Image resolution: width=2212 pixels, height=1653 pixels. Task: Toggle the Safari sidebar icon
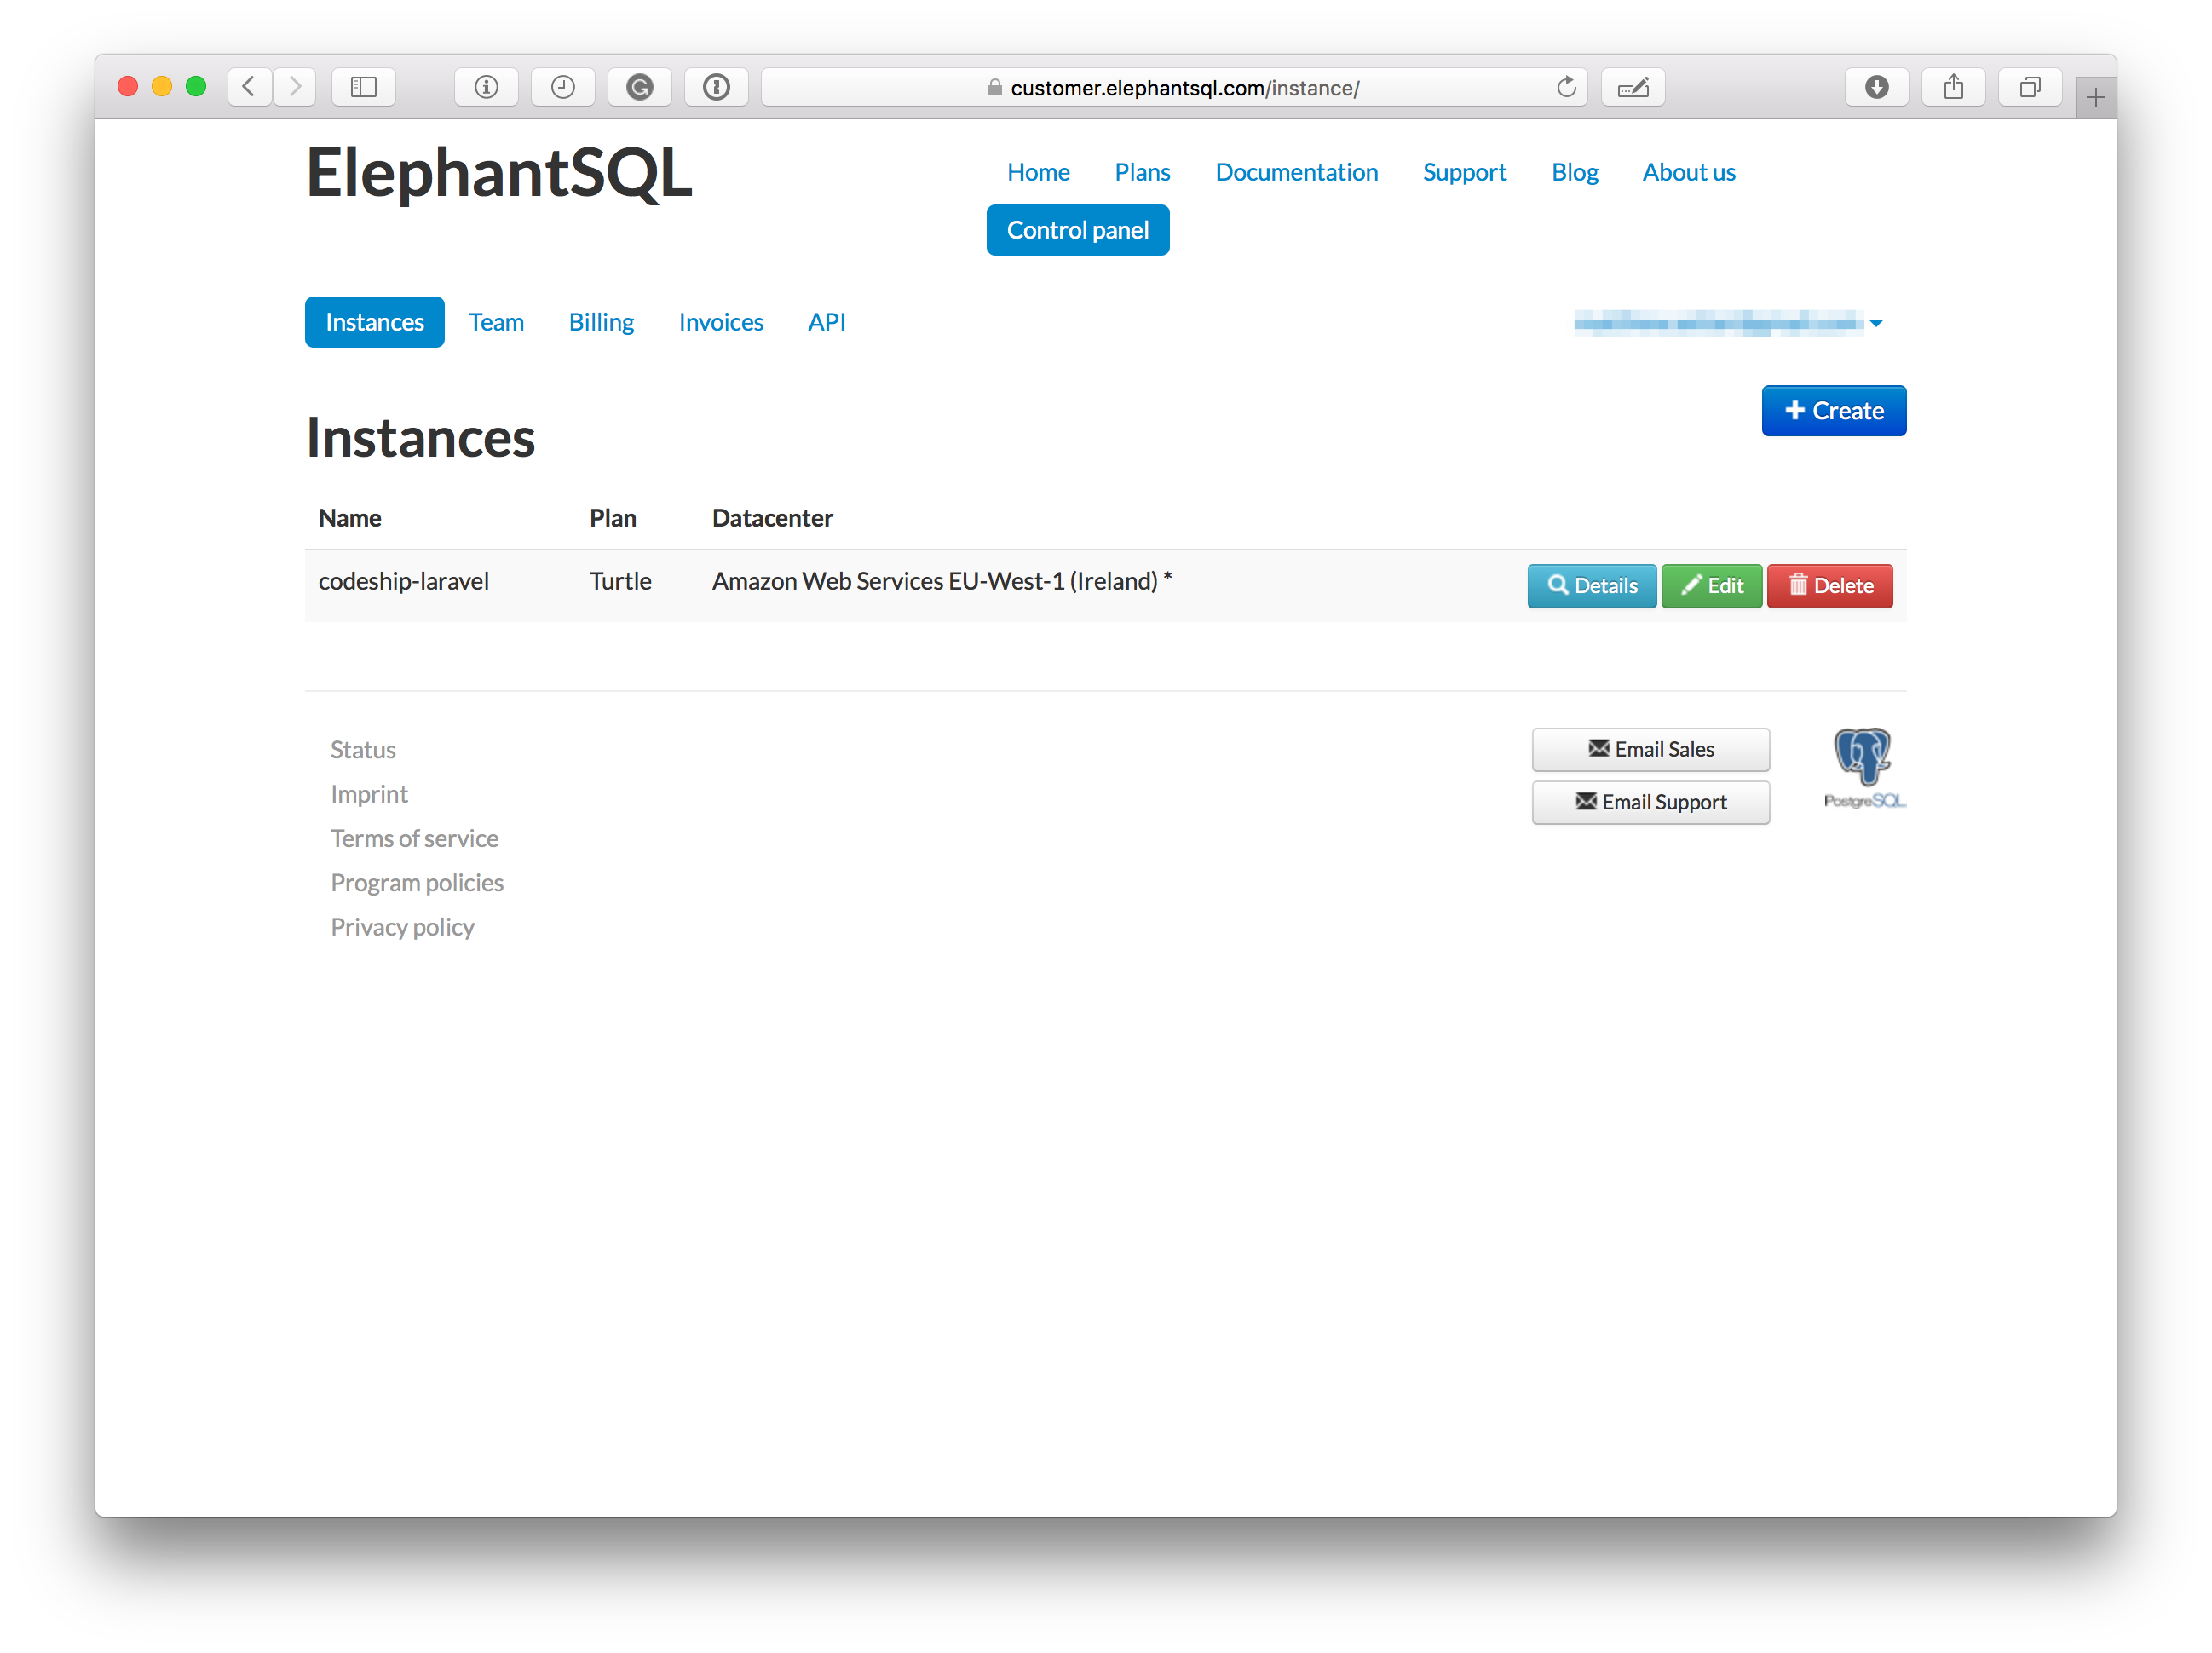click(364, 87)
